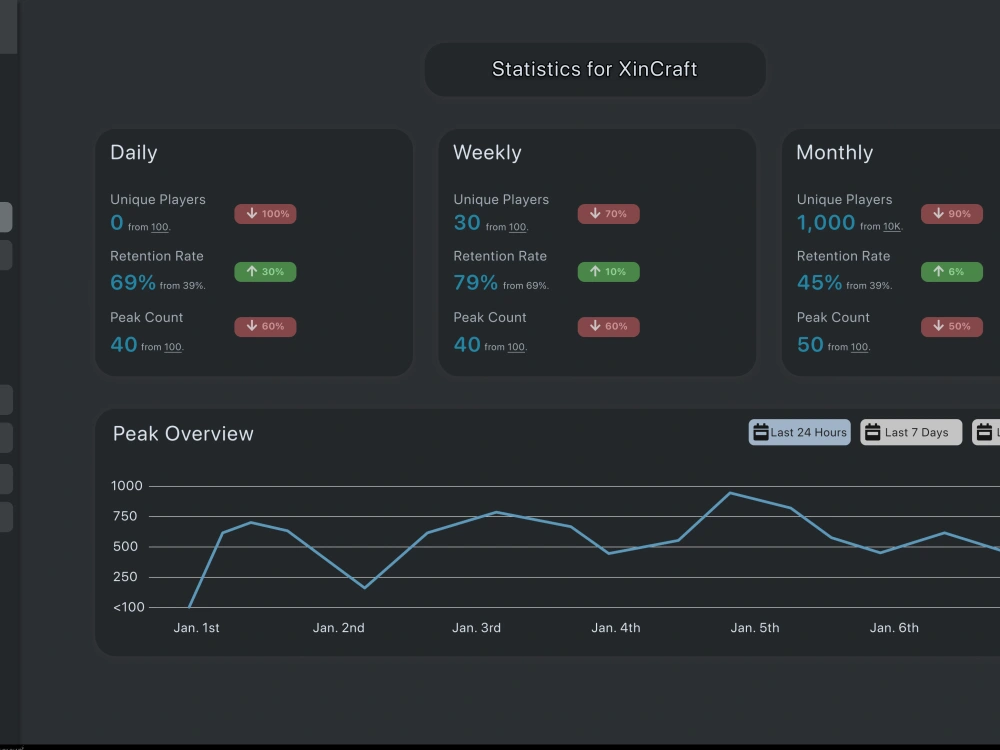Click the Jan. 6th axis label
Viewport: 1000px width, 750px height.
coord(894,628)
